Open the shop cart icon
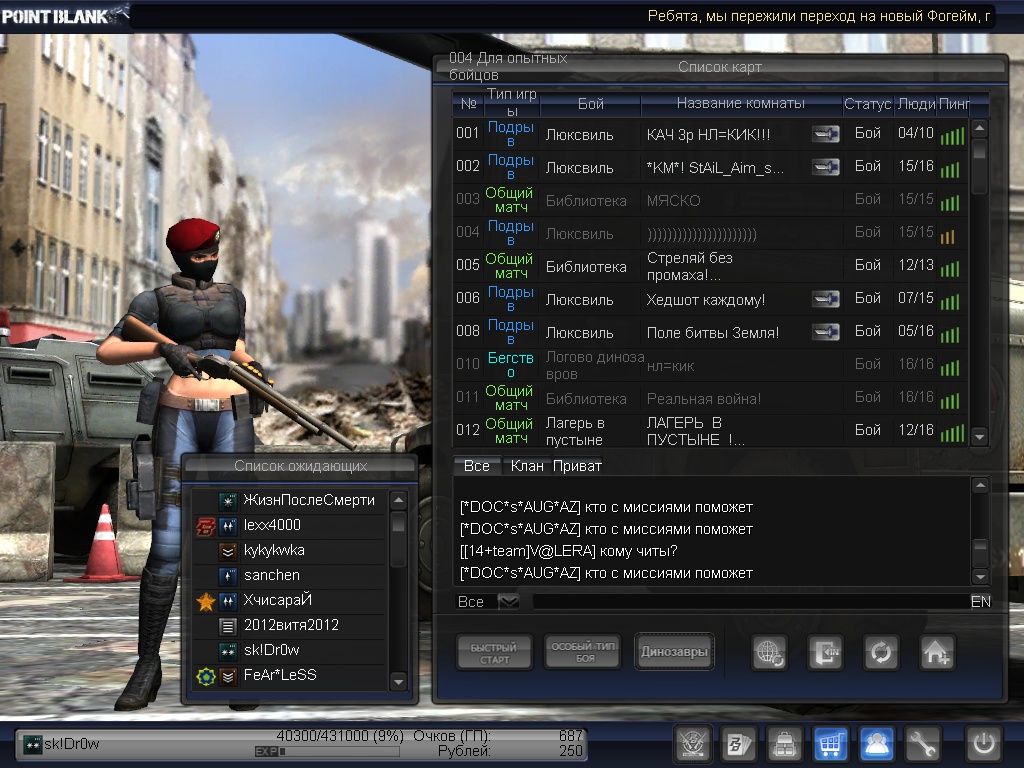 pos(831,743)
